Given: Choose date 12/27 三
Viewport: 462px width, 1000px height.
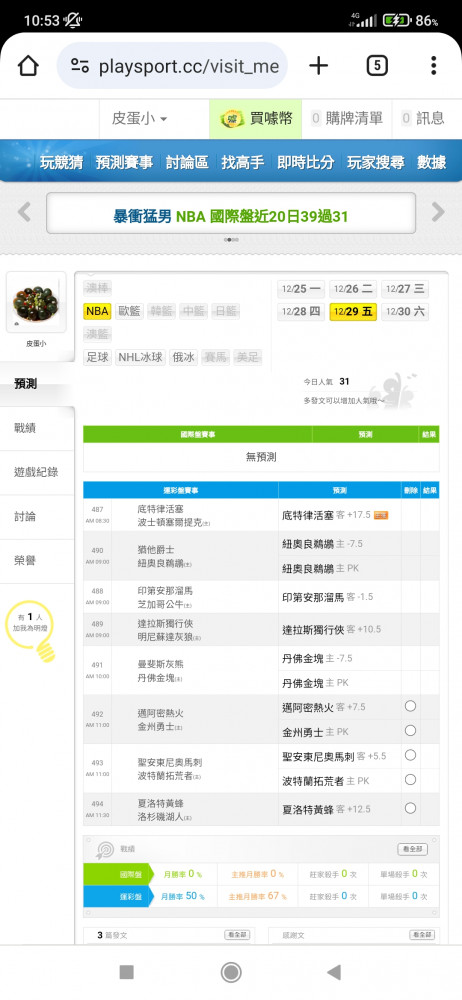Looking at the screenshot, I should [405, 289].
